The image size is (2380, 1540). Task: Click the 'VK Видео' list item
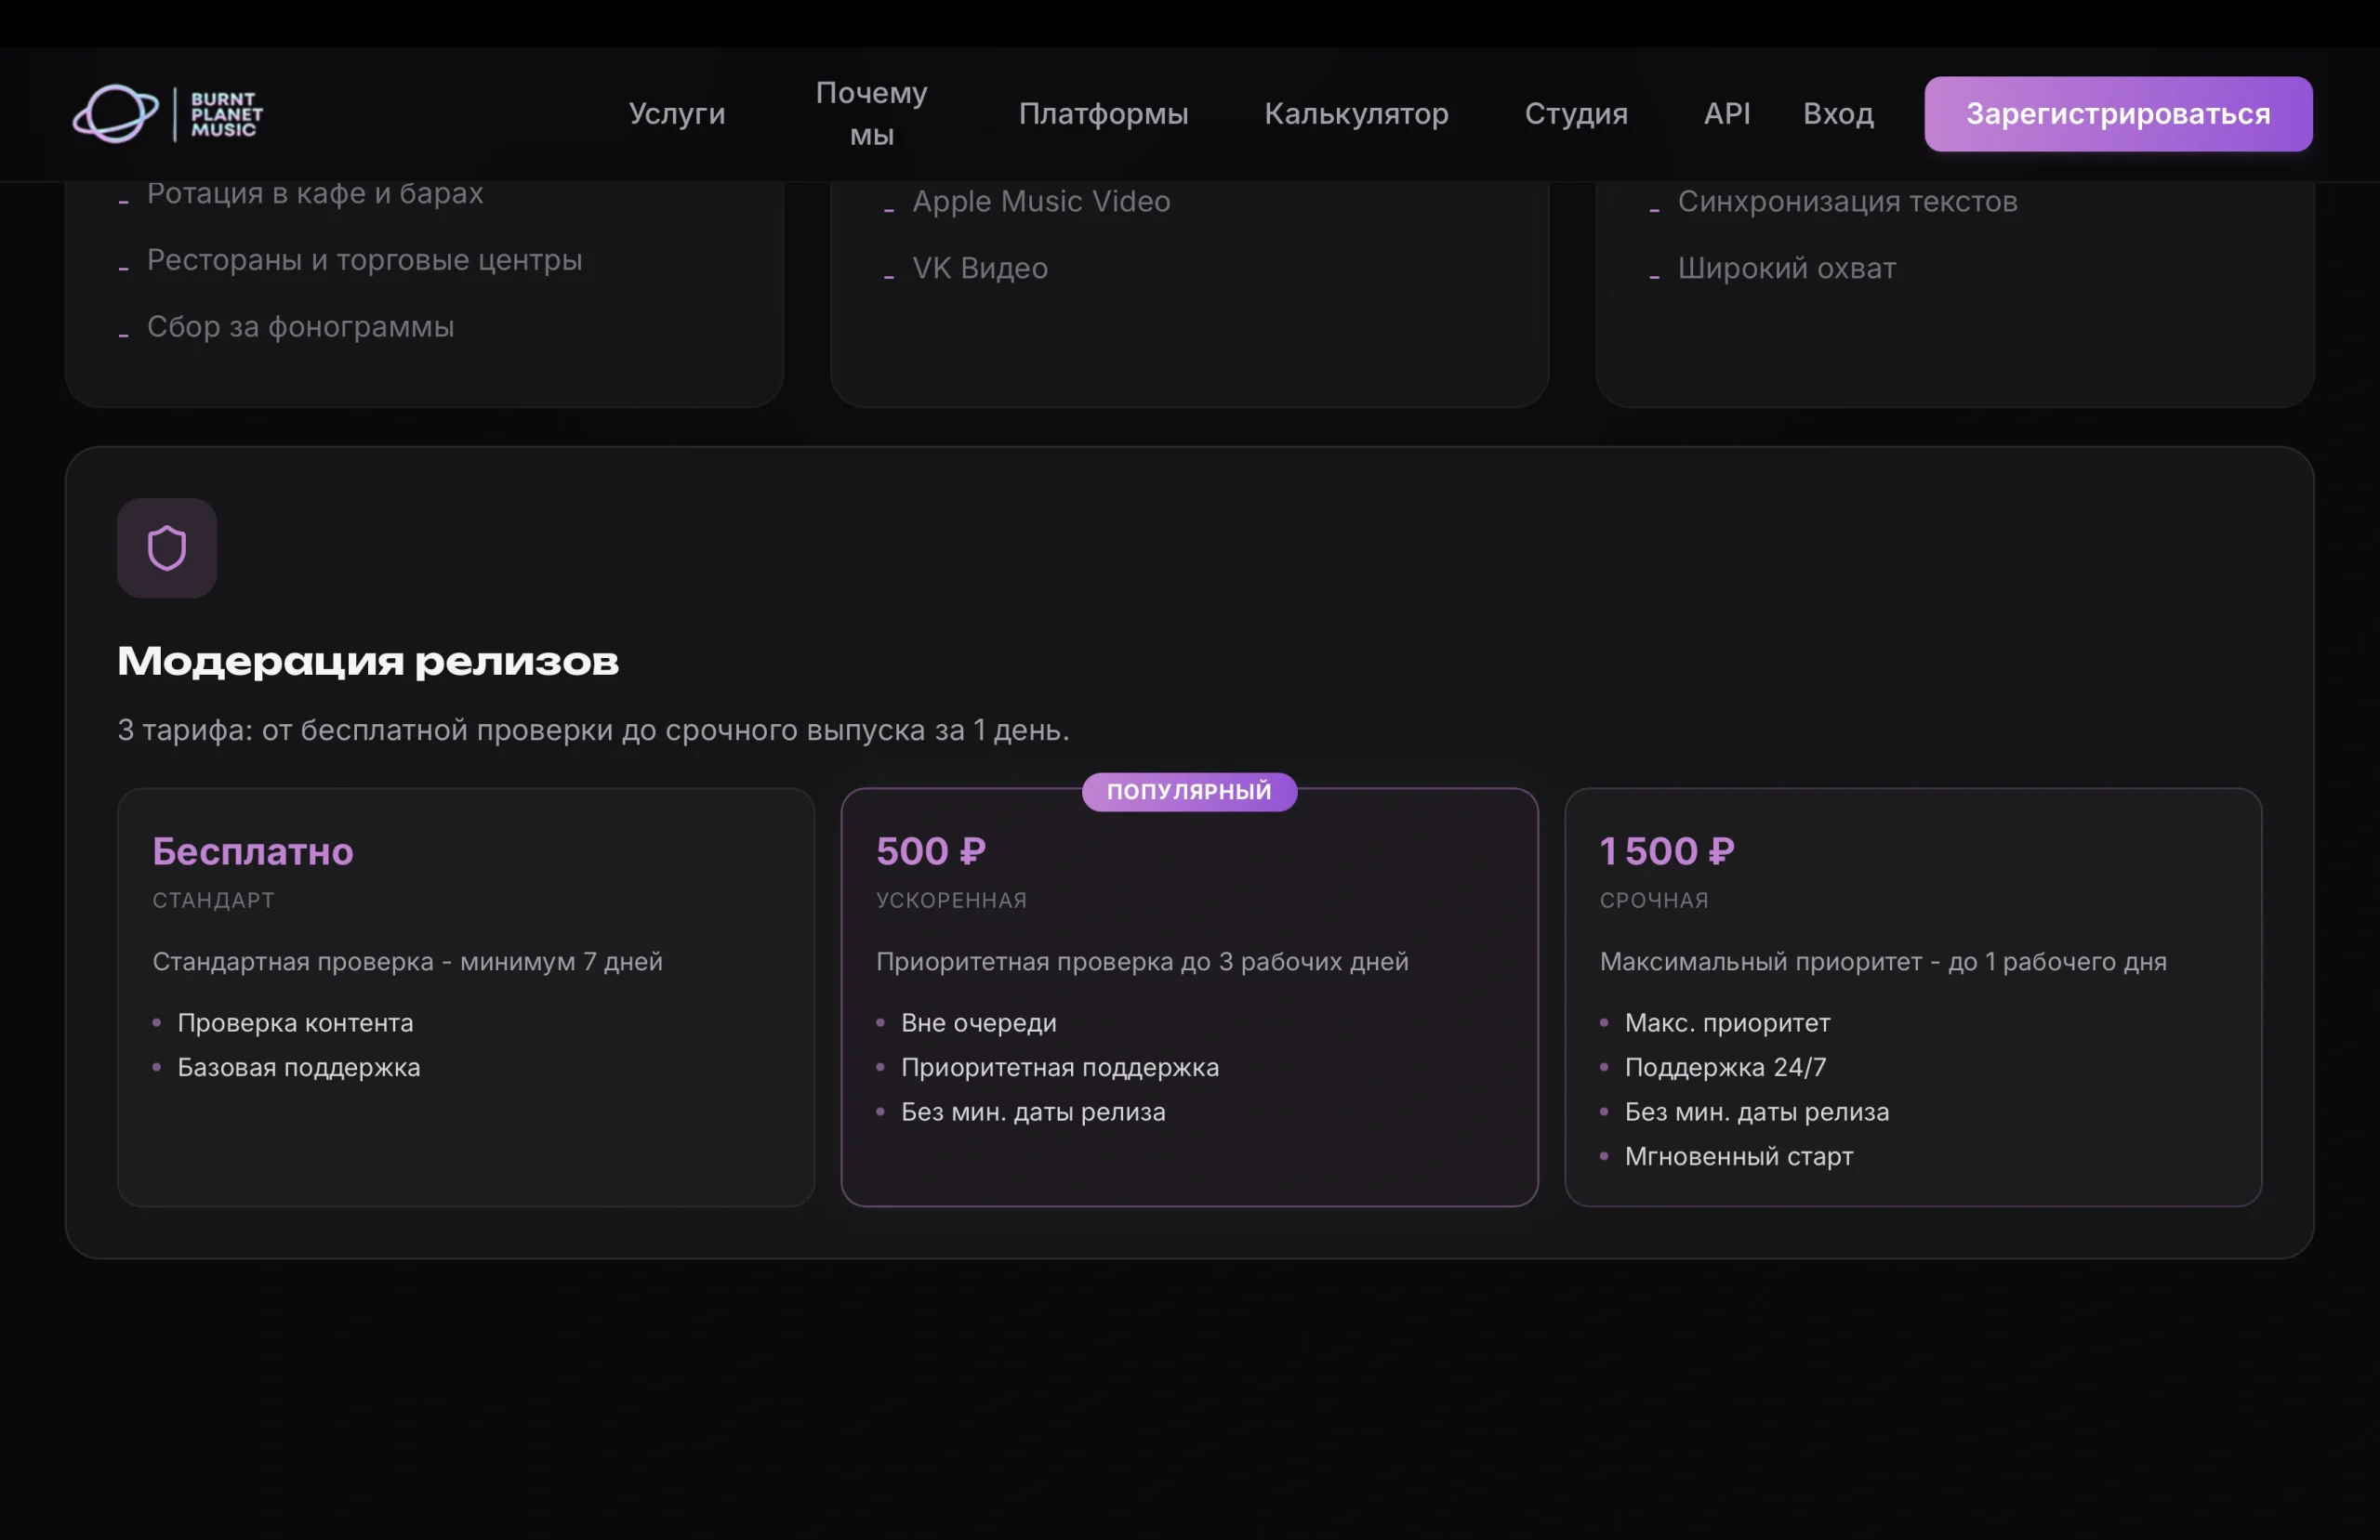point(980,268)
